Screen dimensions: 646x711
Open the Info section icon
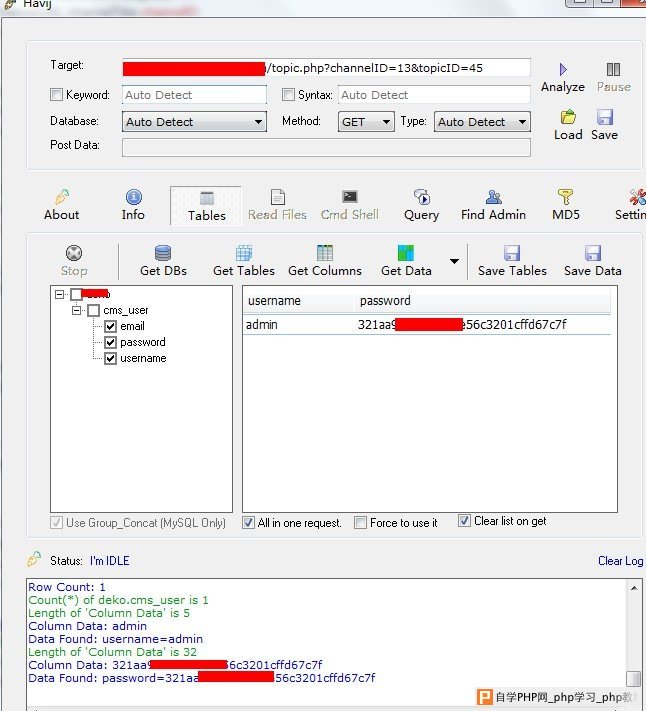click(x=133, y=197)
